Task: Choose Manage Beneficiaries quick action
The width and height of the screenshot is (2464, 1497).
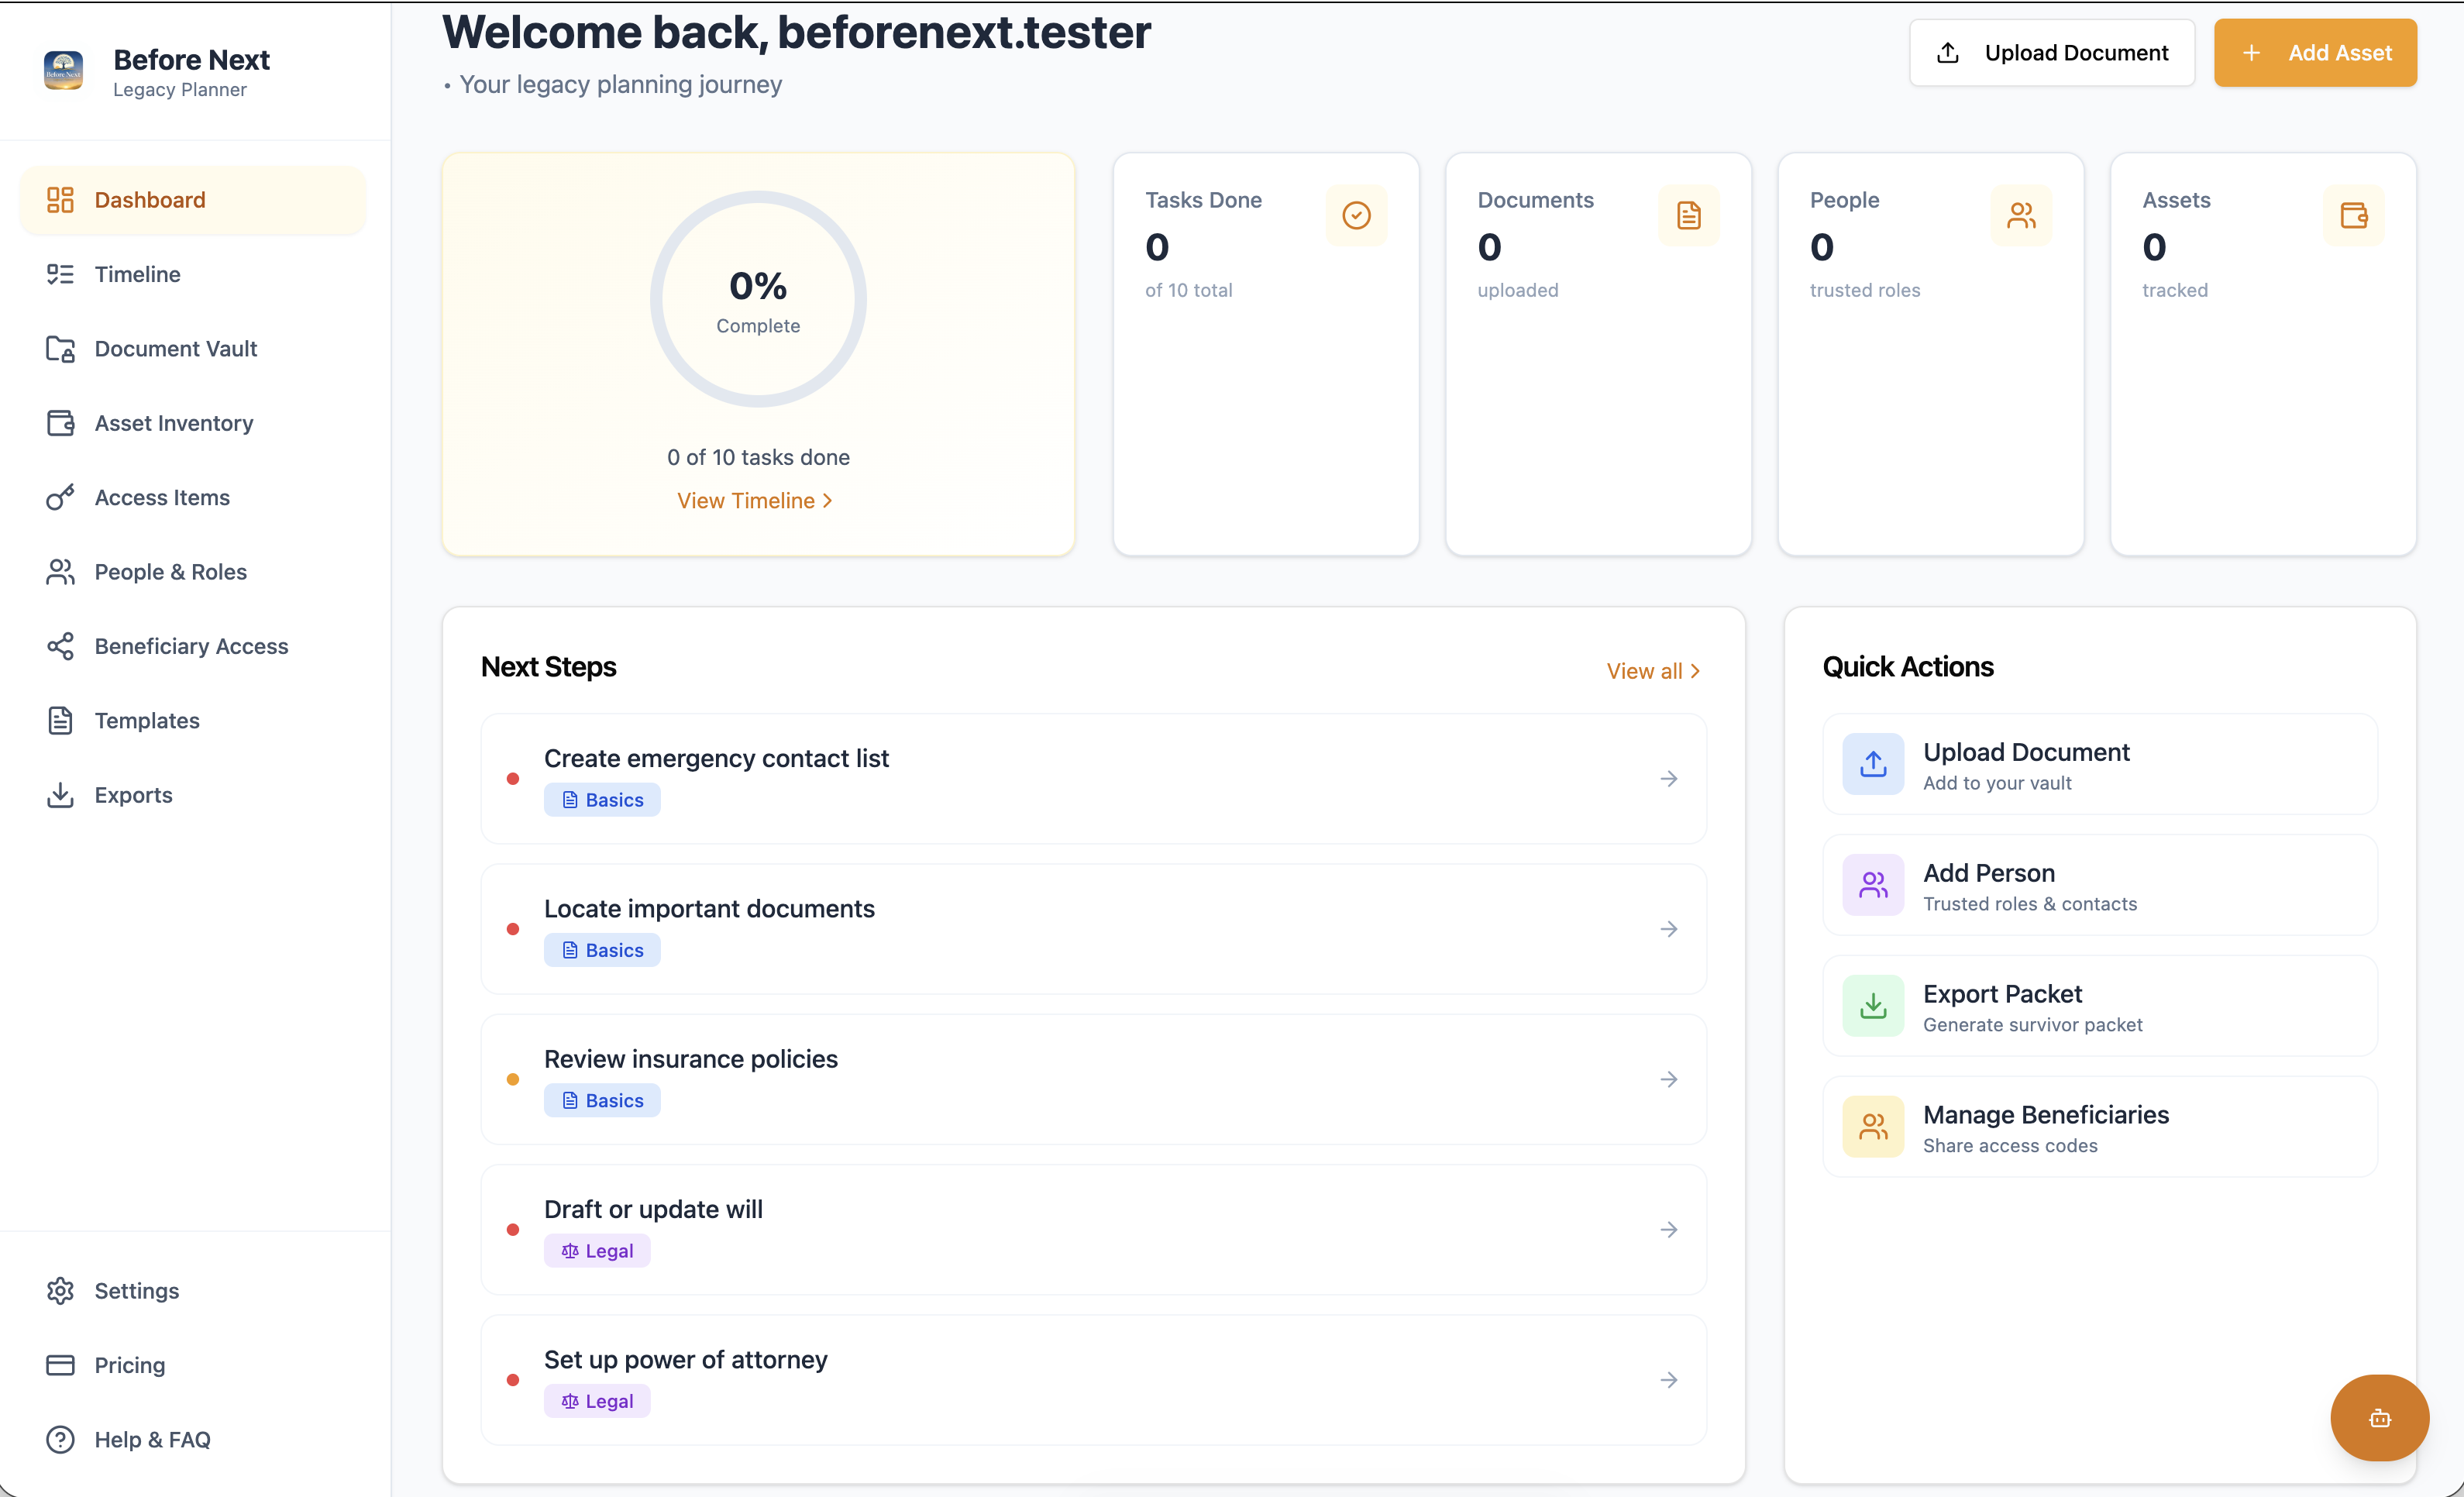Action: tap(2100, 1127)
